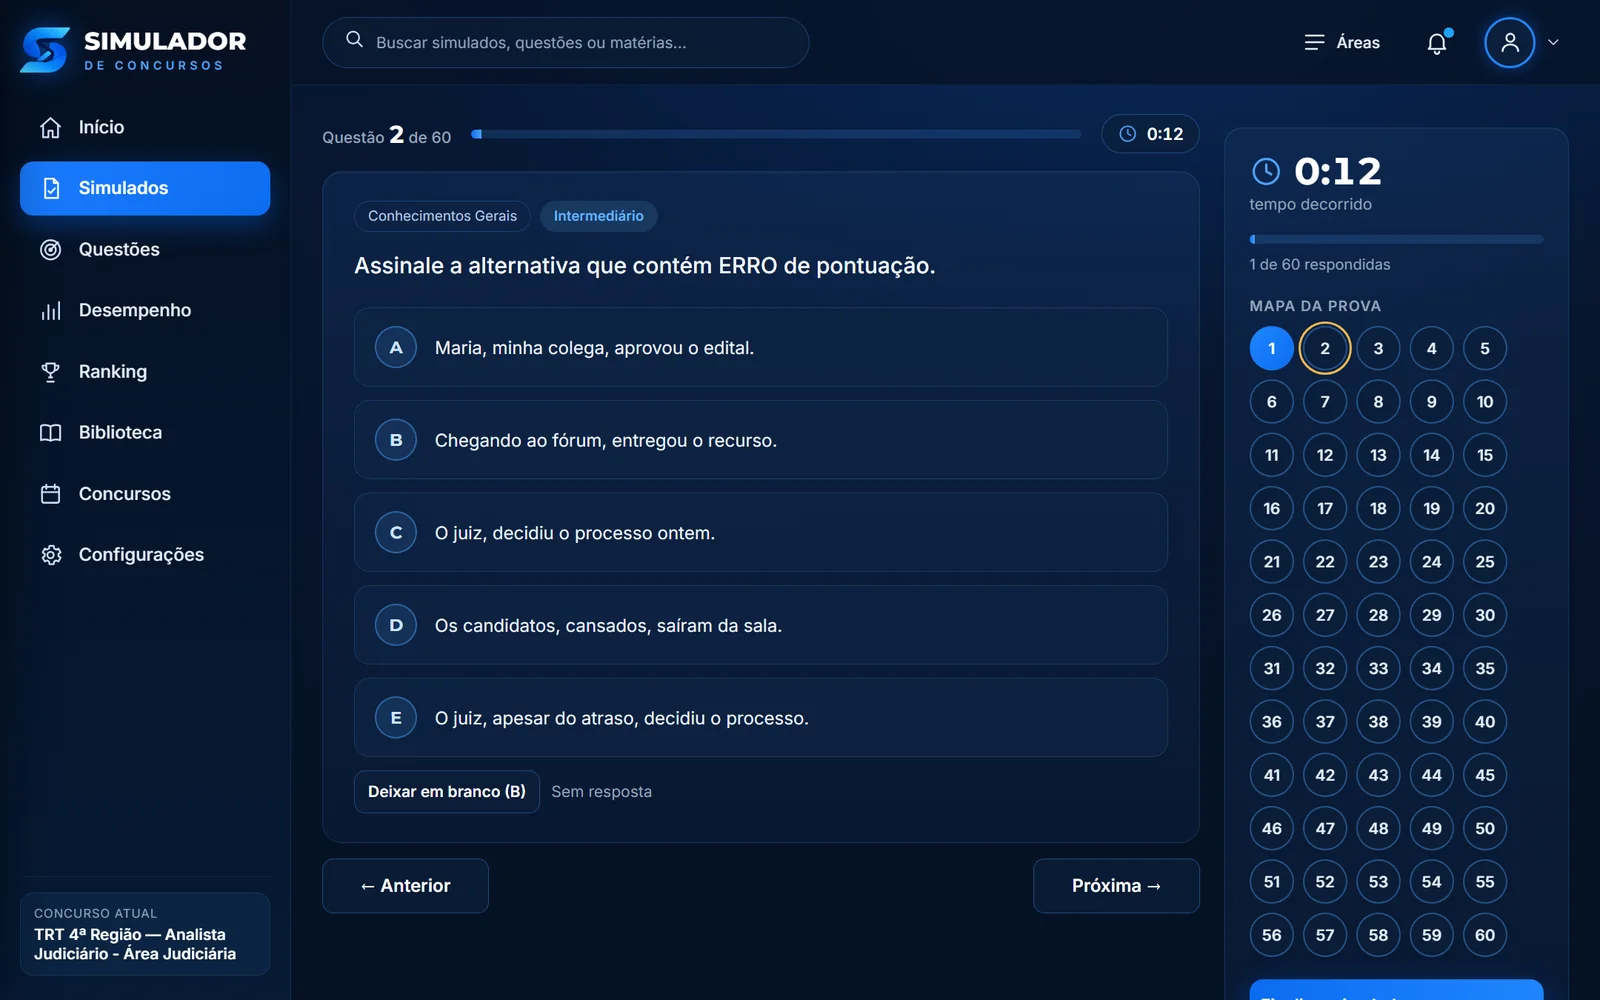Mark alternative E, apesar do atraso
The image size is (1600, 1000).
coord(761,718)
